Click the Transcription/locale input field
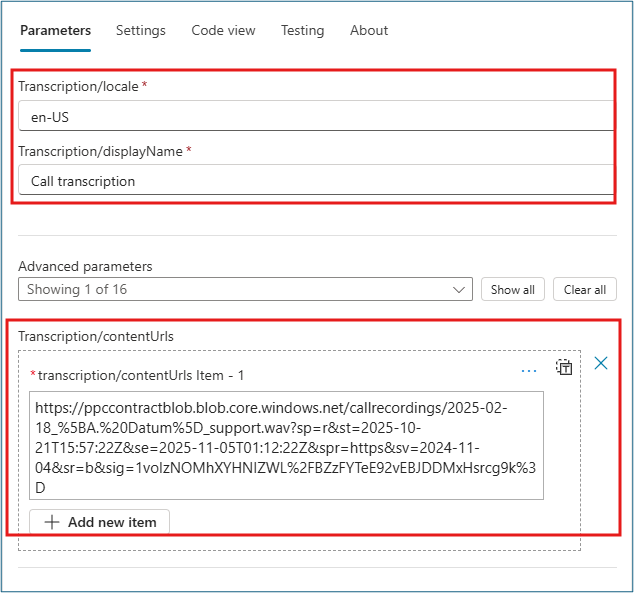634x593 pixels. click(316, 116)
